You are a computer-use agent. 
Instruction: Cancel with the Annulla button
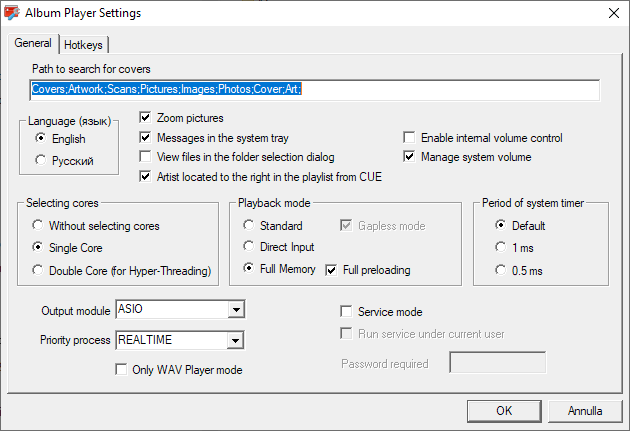click(585, 411)
